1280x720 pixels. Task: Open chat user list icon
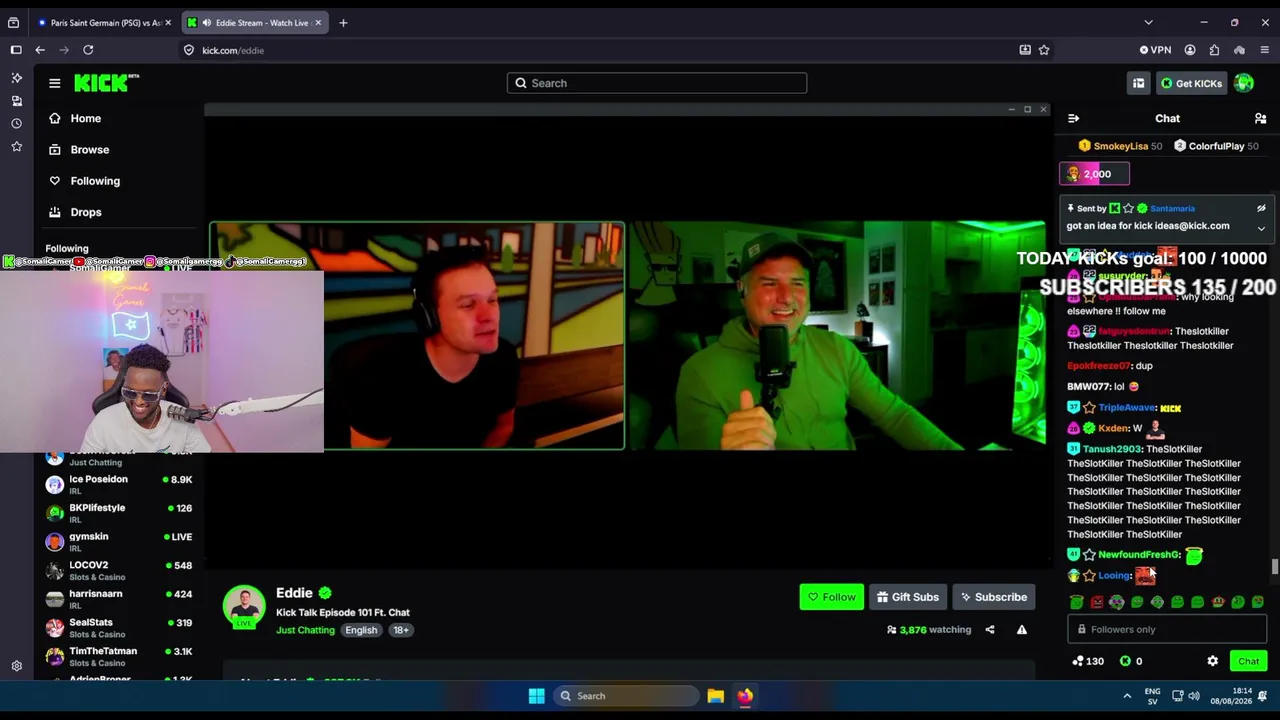tap(1260, 118)
